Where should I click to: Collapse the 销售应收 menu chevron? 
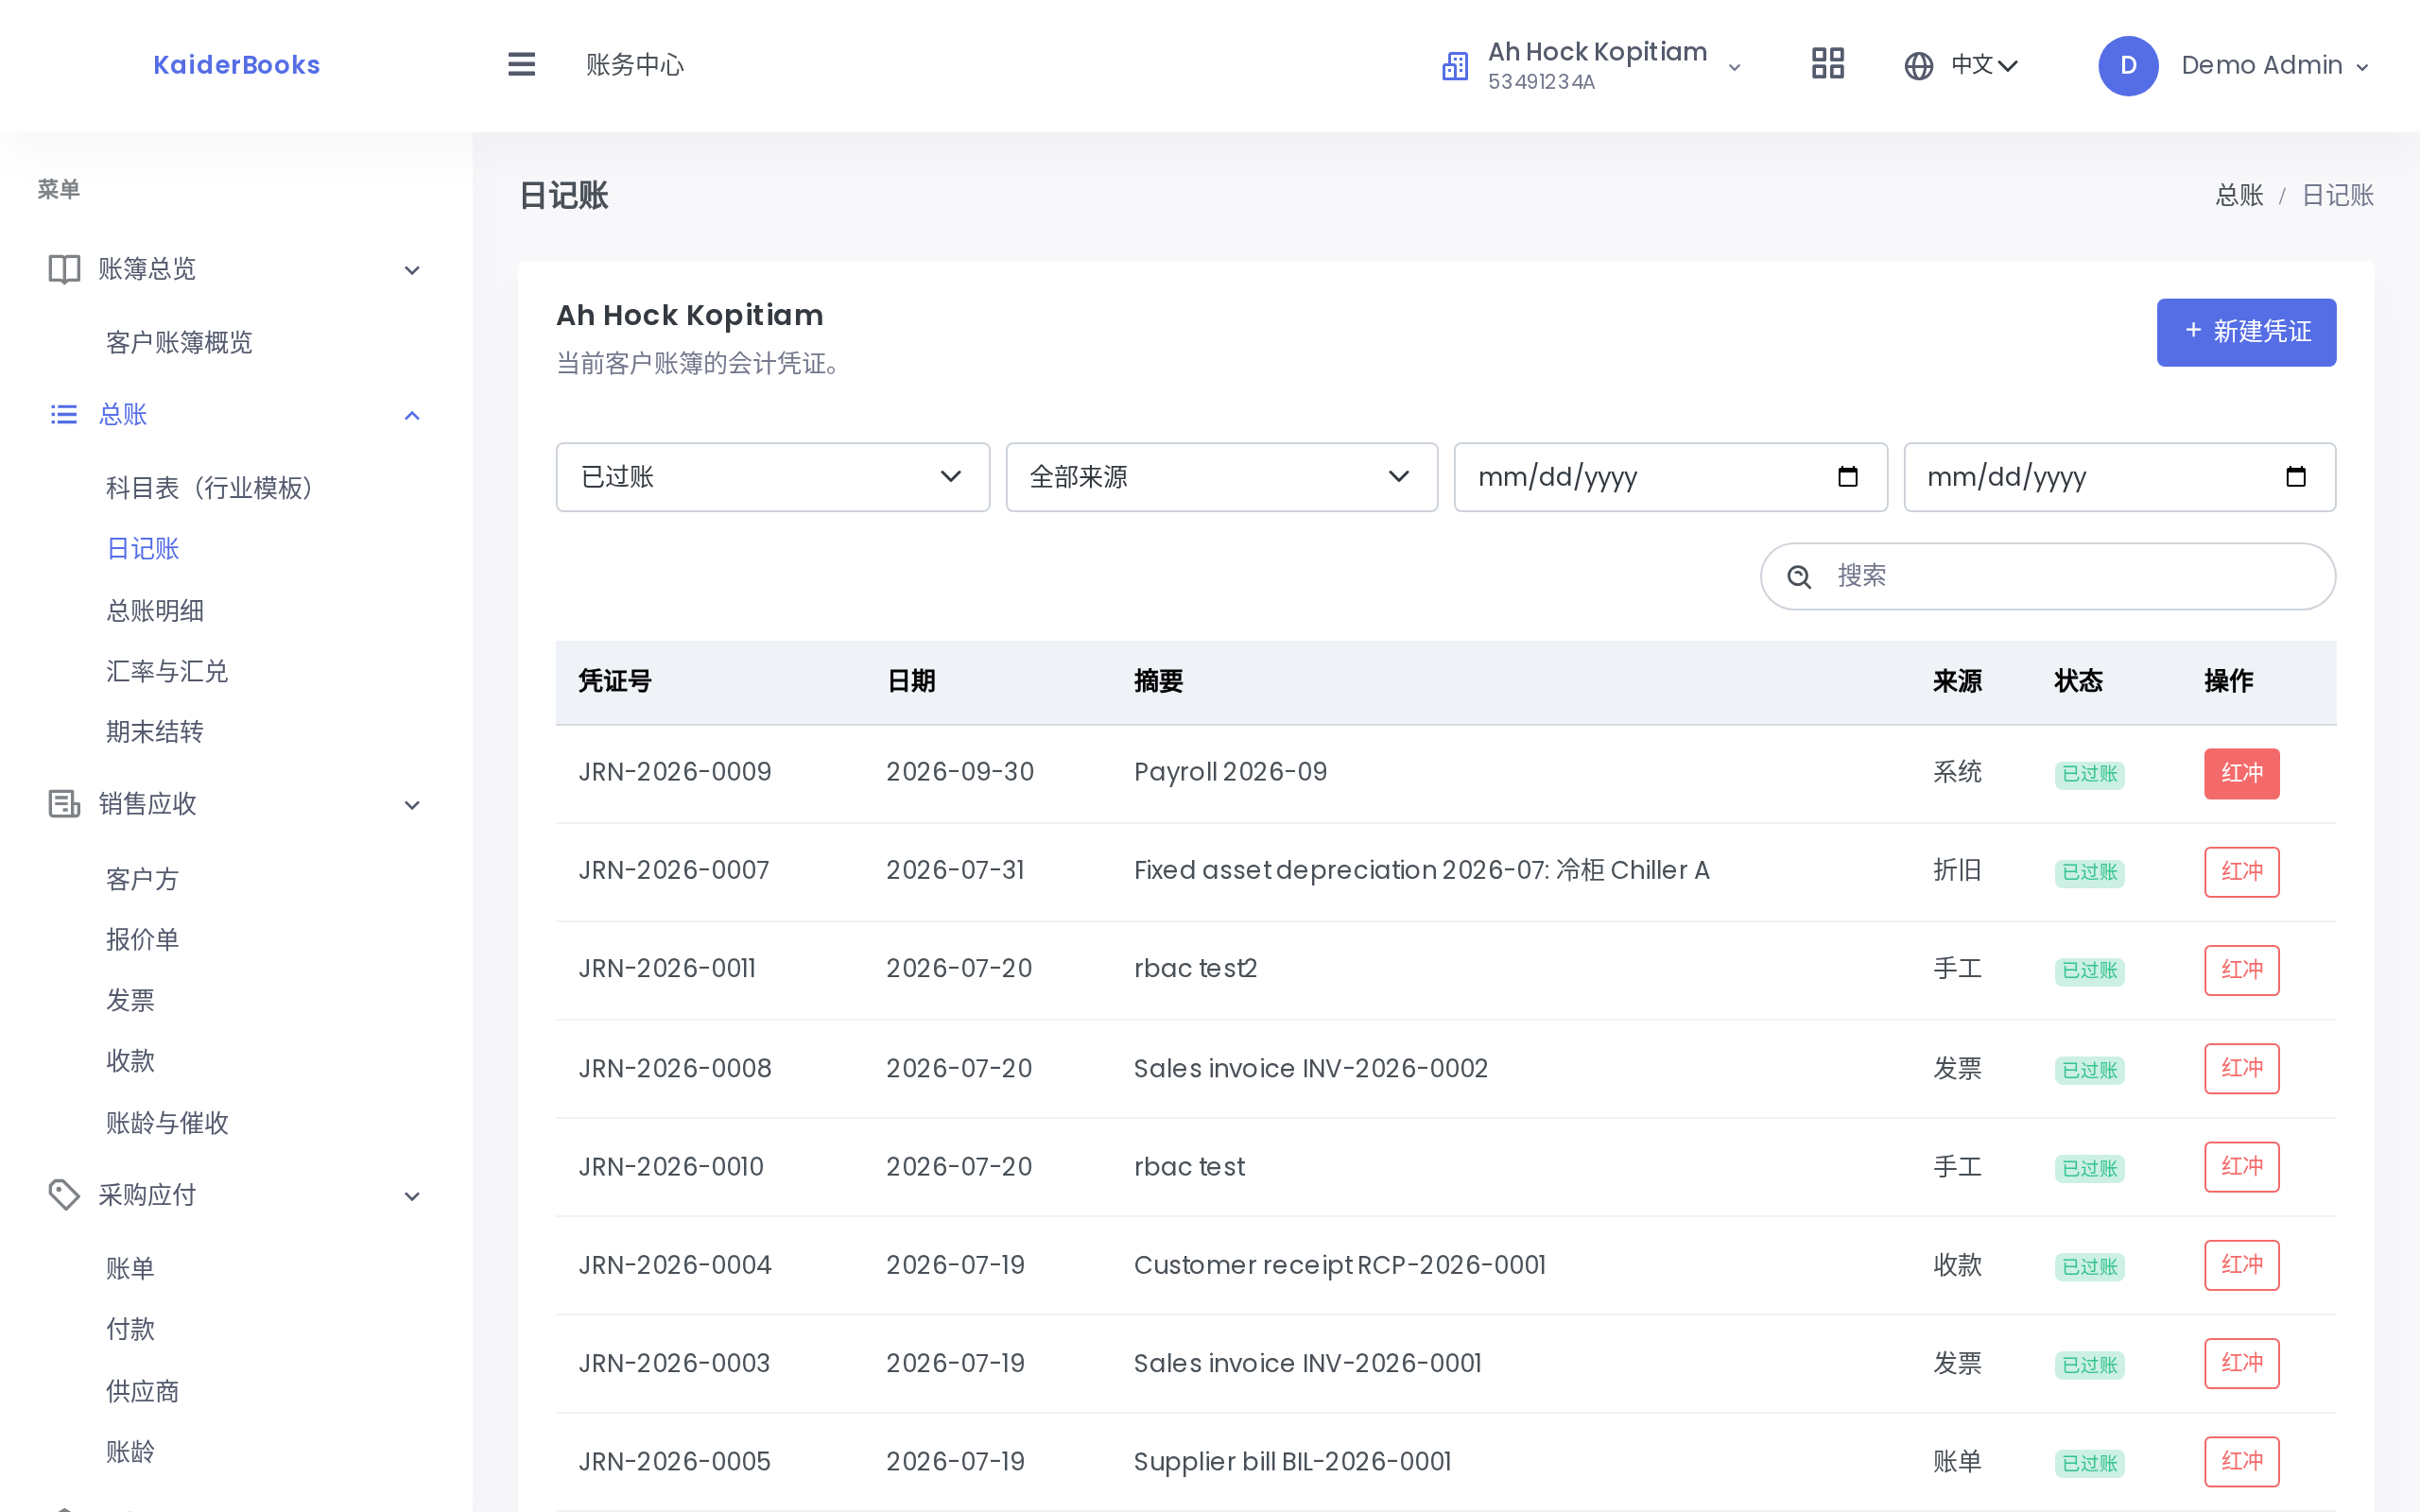(x=412, y=805)
